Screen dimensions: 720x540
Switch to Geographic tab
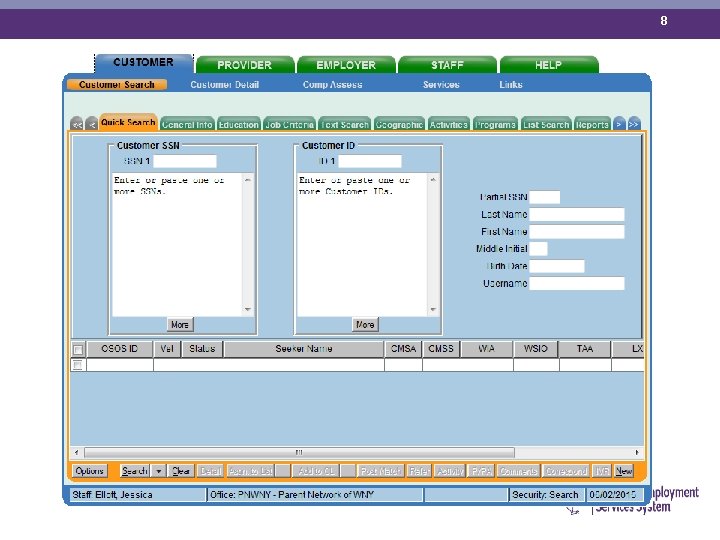click(x=399, y=124)
